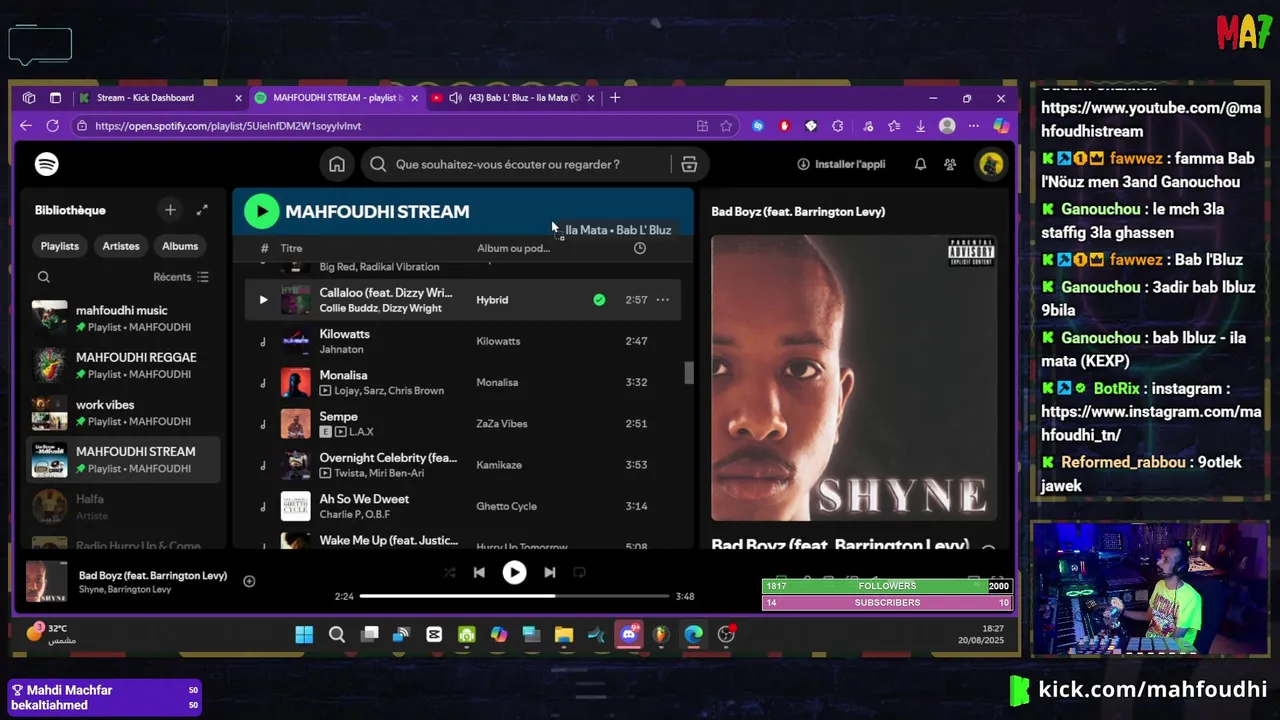Open File Explorer from the taskbar
The image size is (1280, 720).
pyautogui.click(x=564, y=634)
